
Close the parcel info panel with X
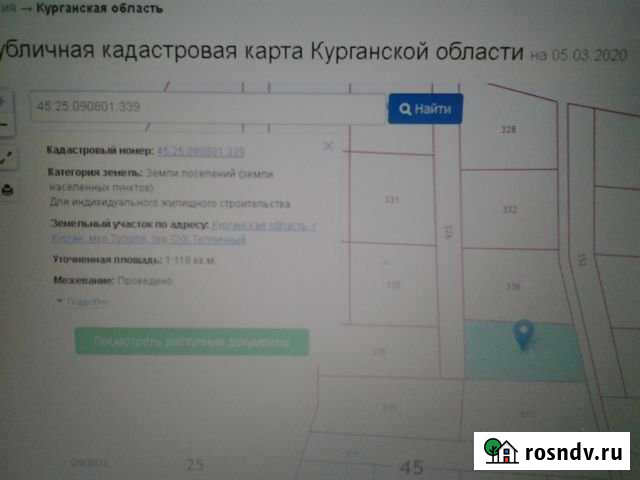pyautogui.click(x=329, y=146)
